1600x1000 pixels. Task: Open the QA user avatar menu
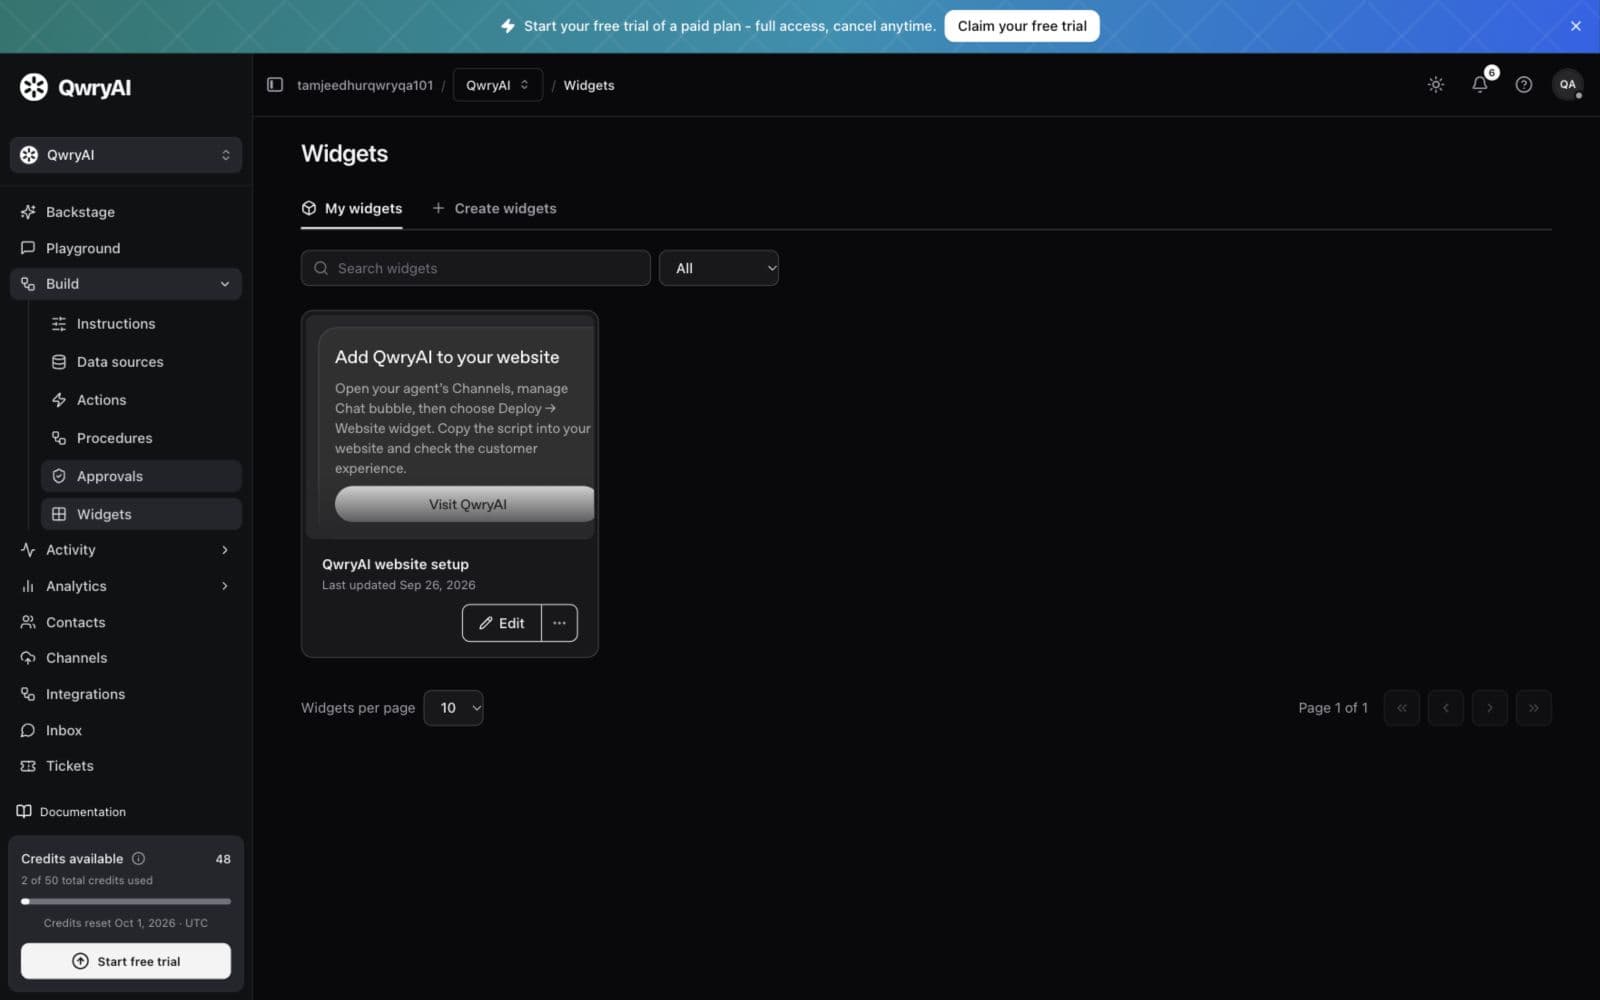point(1568,85)
